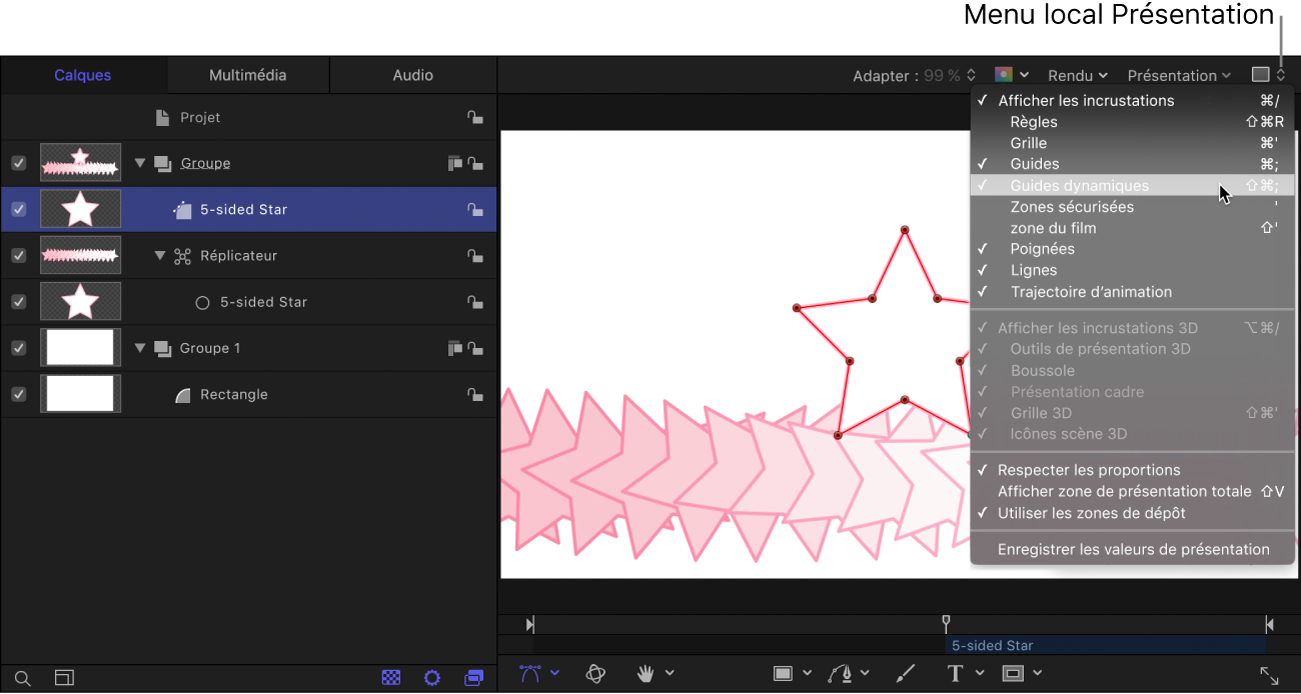
Task: Collapse the Groupe disclosure triangle
Action: pyautogui.click(x=140, y=164)
